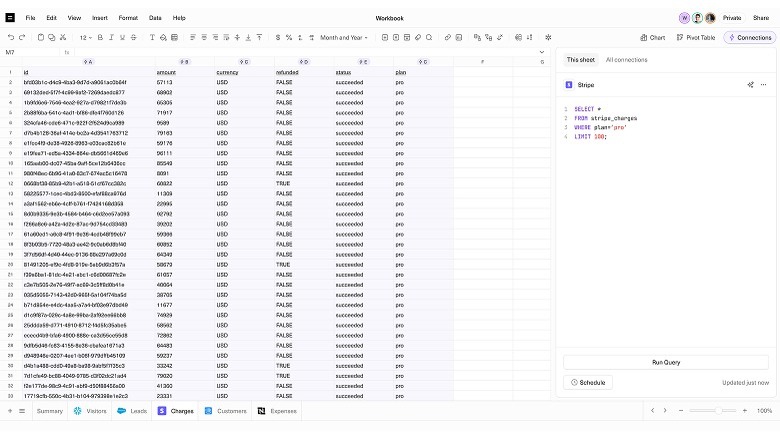Viewport: 780px width, 438px height.
Task: Click the Schedule button
Action: coord(588,382)
